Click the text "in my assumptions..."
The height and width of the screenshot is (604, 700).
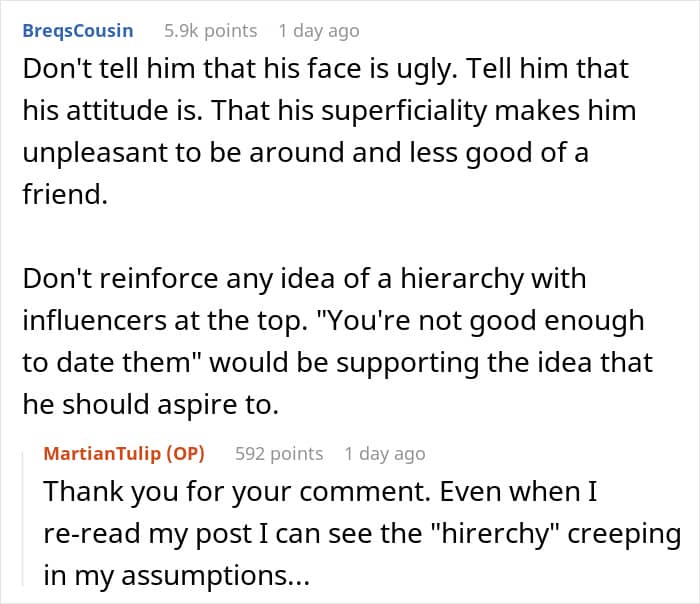click(176, 576)
